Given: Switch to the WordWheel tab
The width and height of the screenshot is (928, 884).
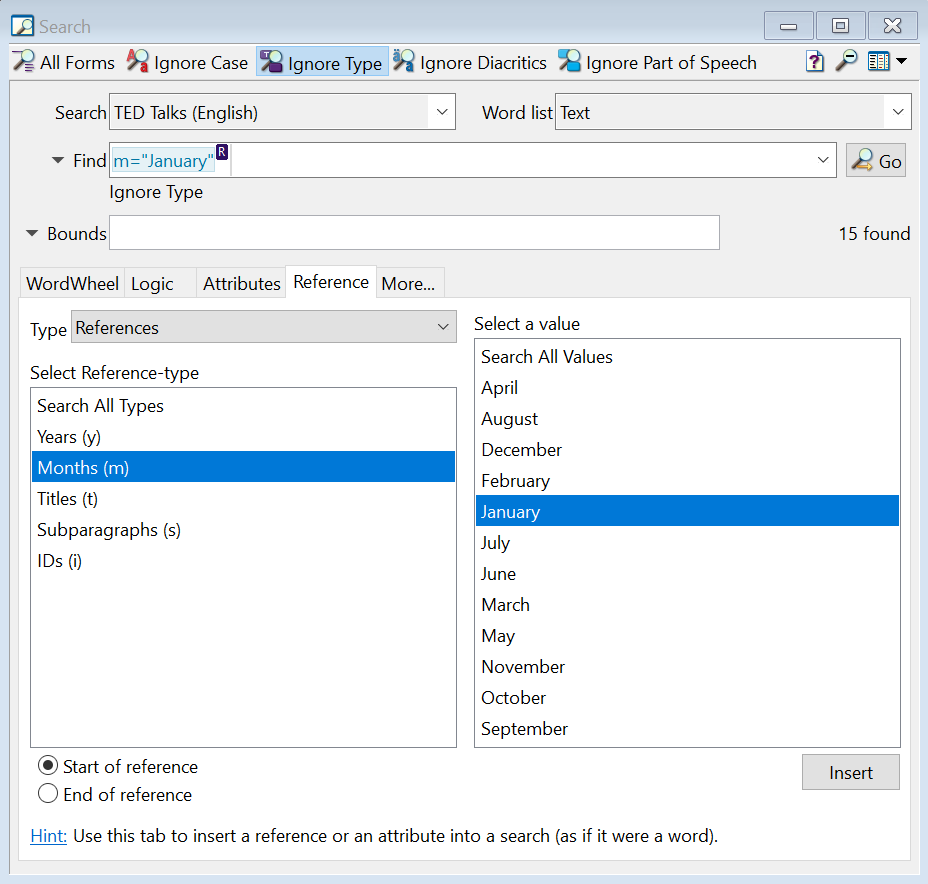Looking at the screenshot, I should point(72,284).
